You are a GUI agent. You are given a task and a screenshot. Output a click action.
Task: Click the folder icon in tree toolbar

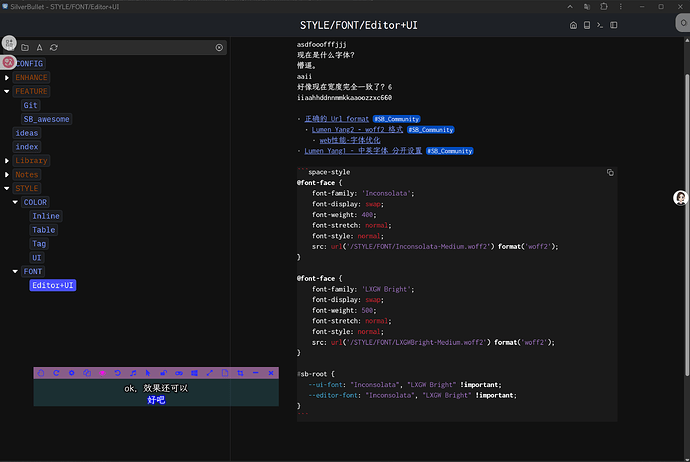pos(25,47)
